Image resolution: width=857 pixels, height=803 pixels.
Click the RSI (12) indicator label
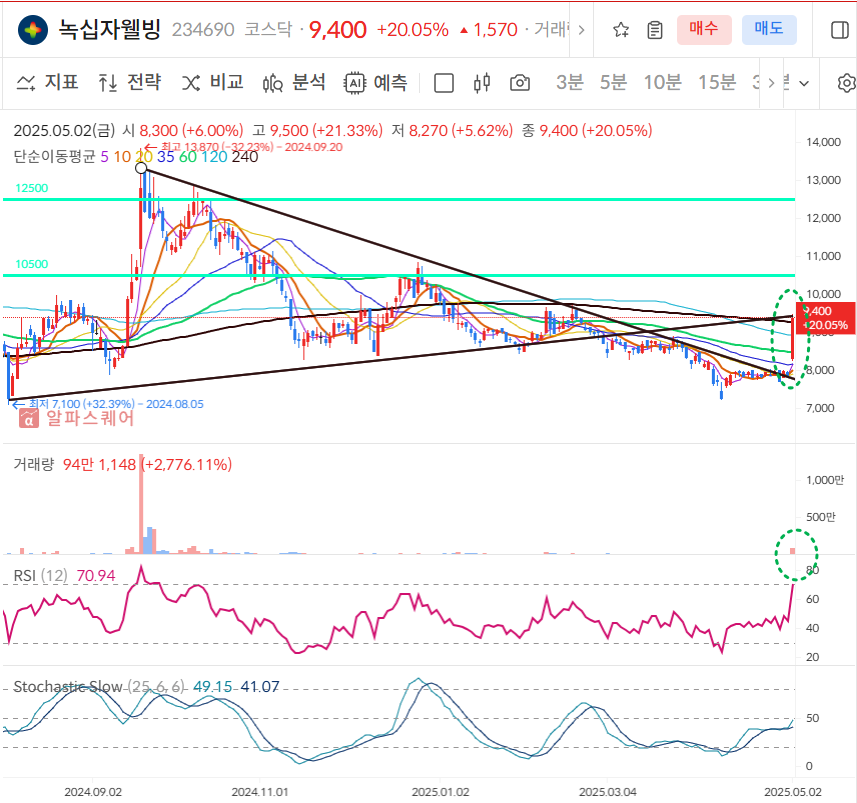(x=40, y=576)
